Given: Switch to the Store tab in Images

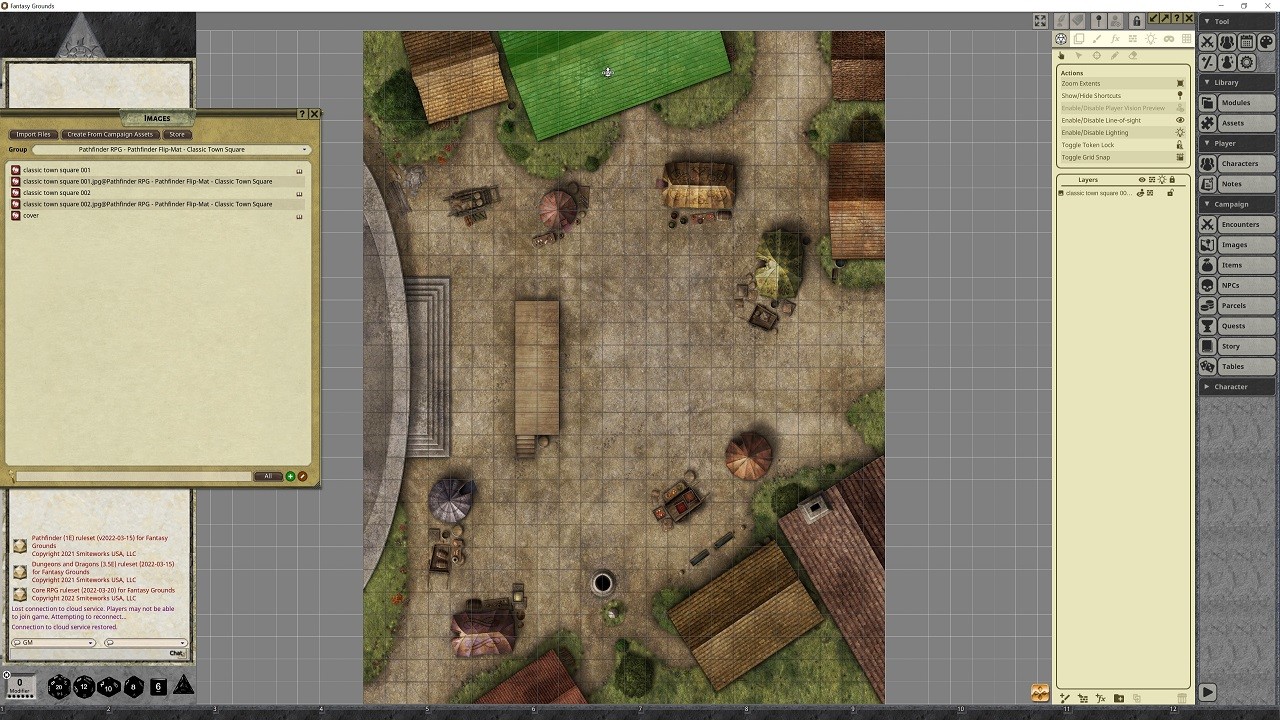Looking at the screenshot, I should (x=177, y=134).
